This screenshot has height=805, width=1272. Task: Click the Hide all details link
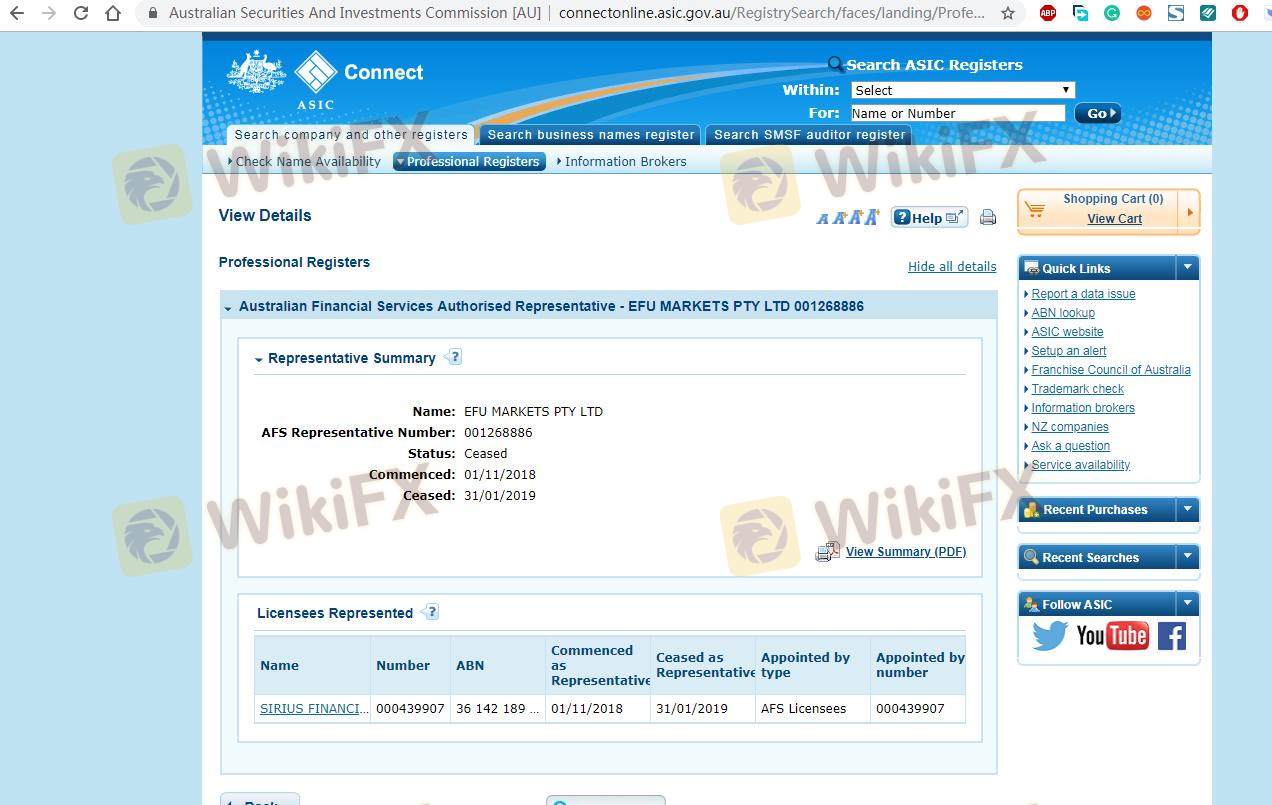tap(951, 267)
